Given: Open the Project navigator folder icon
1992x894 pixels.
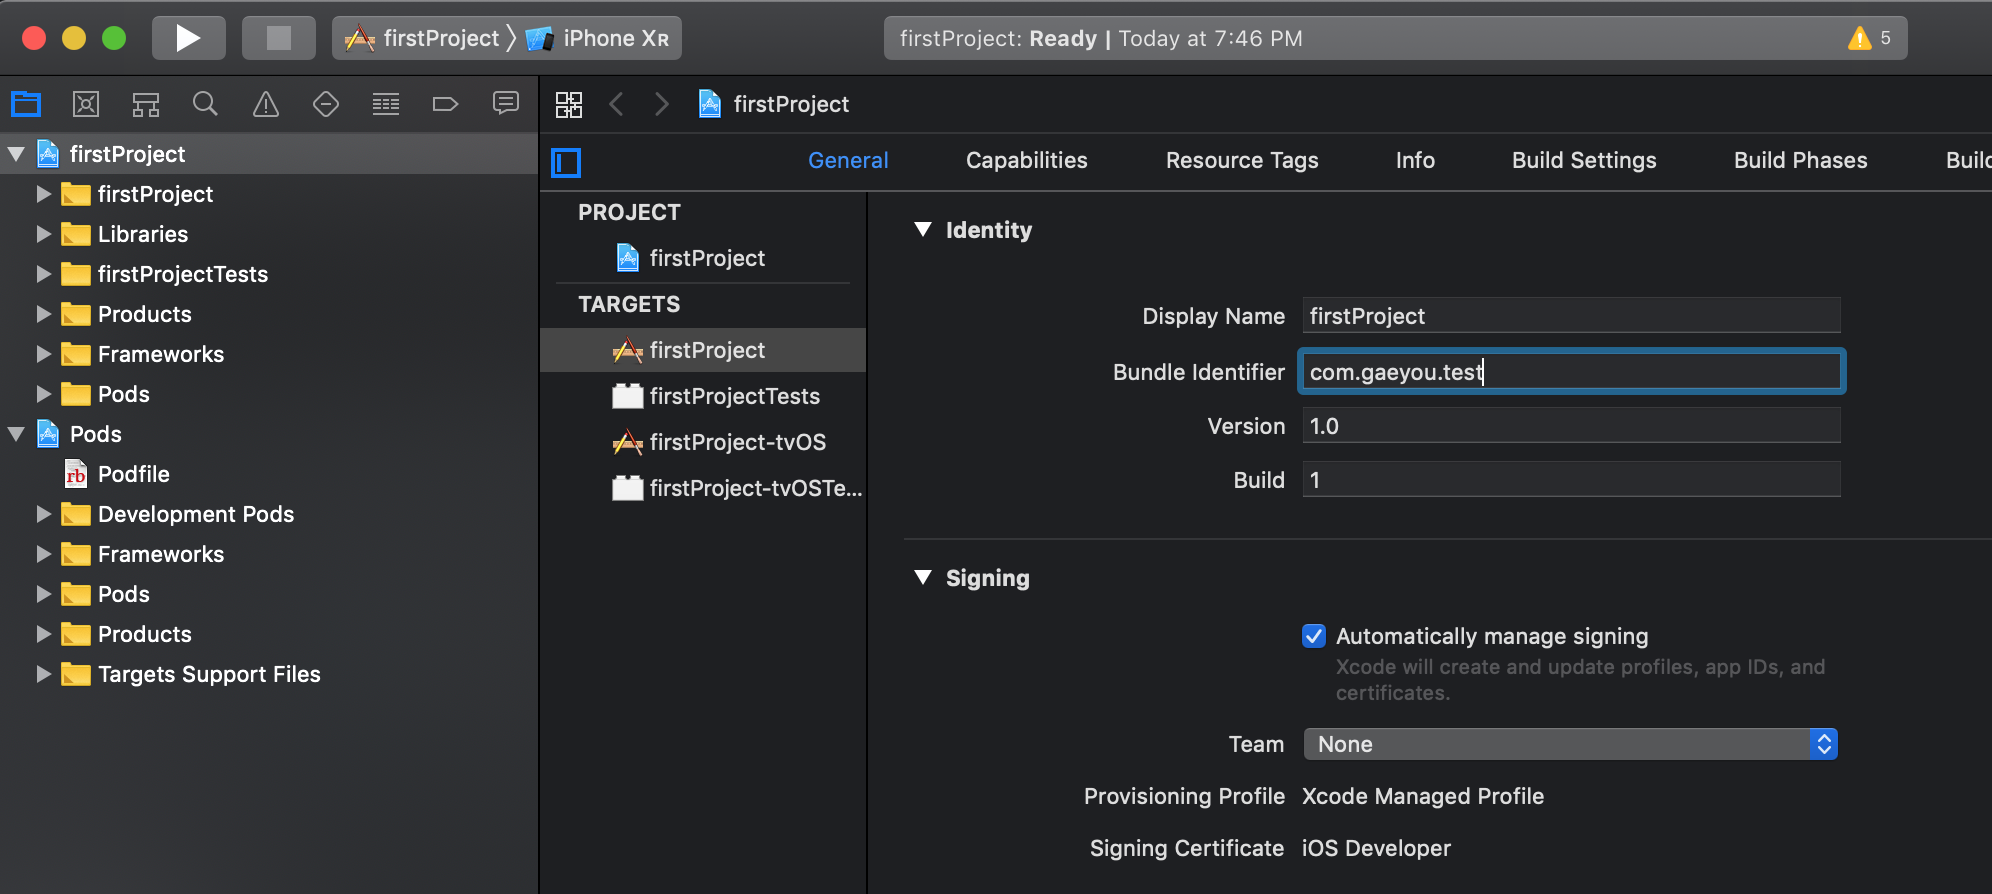Looking at the screenshot, I should coord(26,104).
